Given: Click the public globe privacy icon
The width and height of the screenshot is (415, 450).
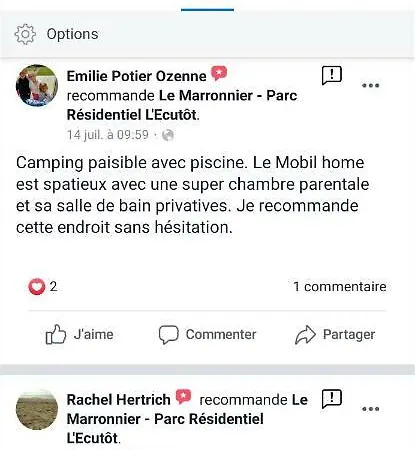Looking at the screenshot, I should click(168, 135).
